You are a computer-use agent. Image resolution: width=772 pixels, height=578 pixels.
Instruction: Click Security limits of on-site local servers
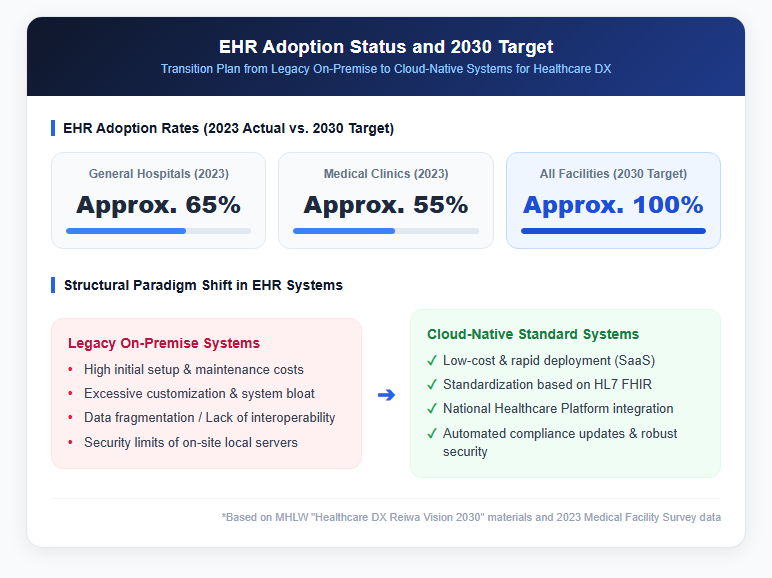pos(191,443)
